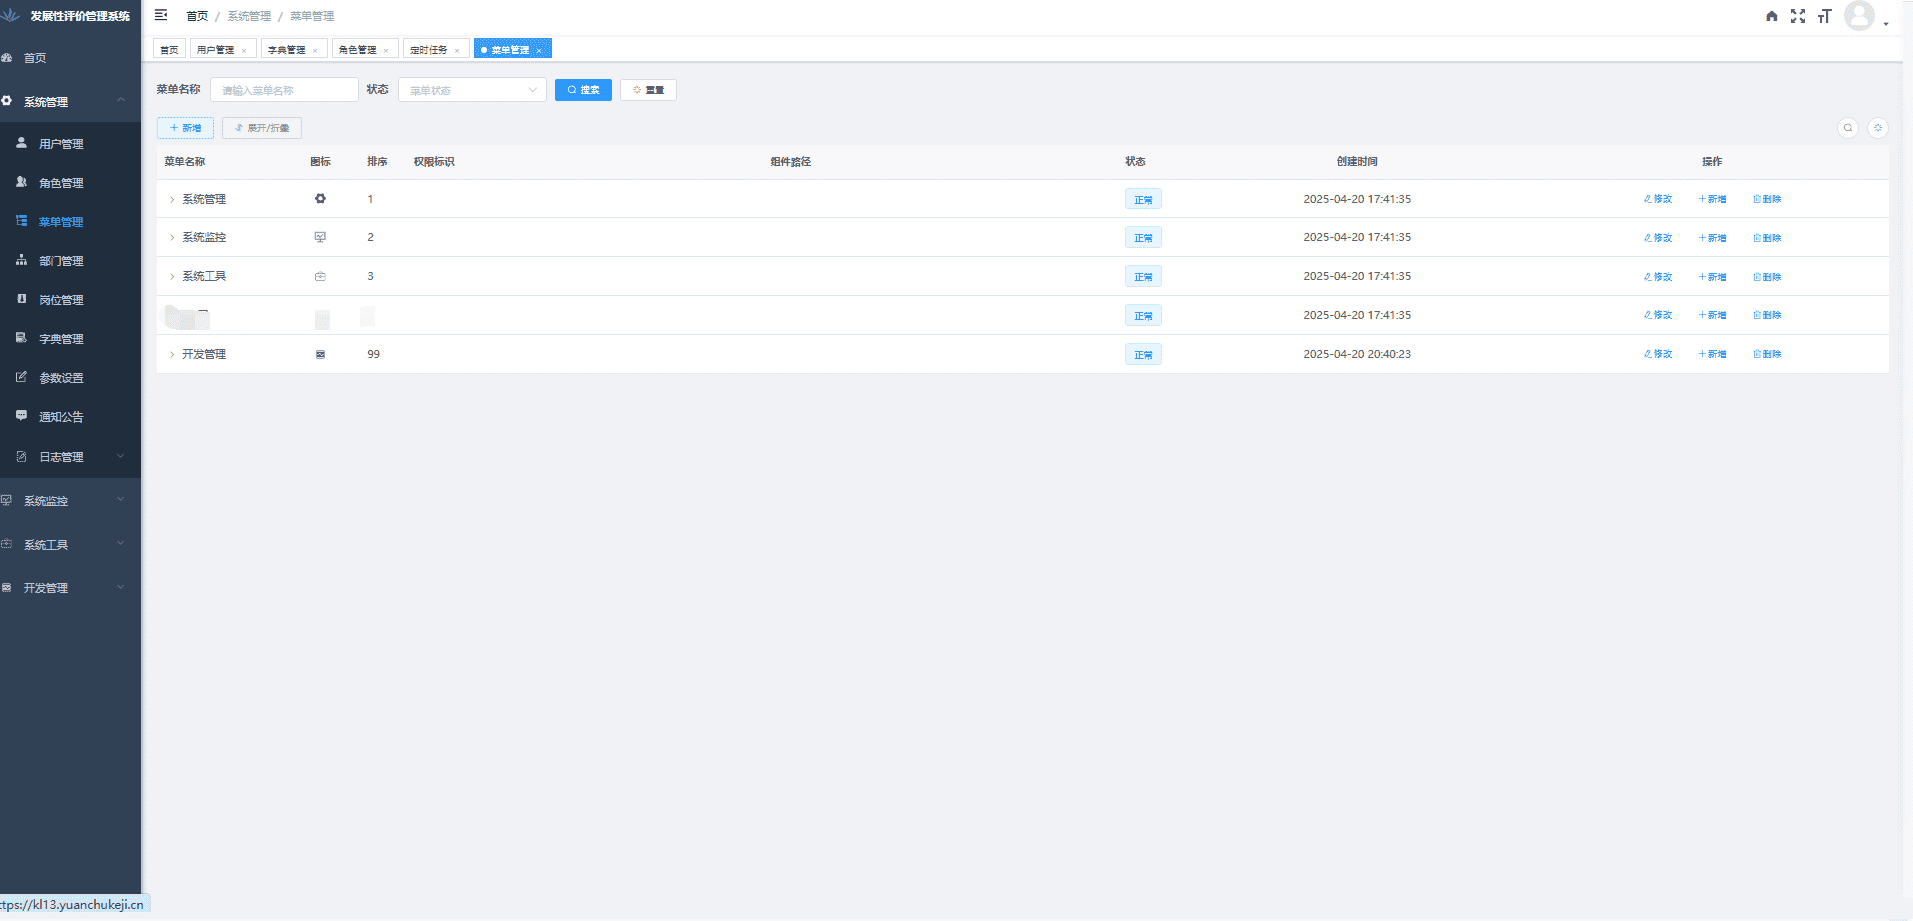Close the 用户管理 tab
The height and width of the screenshot is (921, 1913).
[x=244, y=50]
